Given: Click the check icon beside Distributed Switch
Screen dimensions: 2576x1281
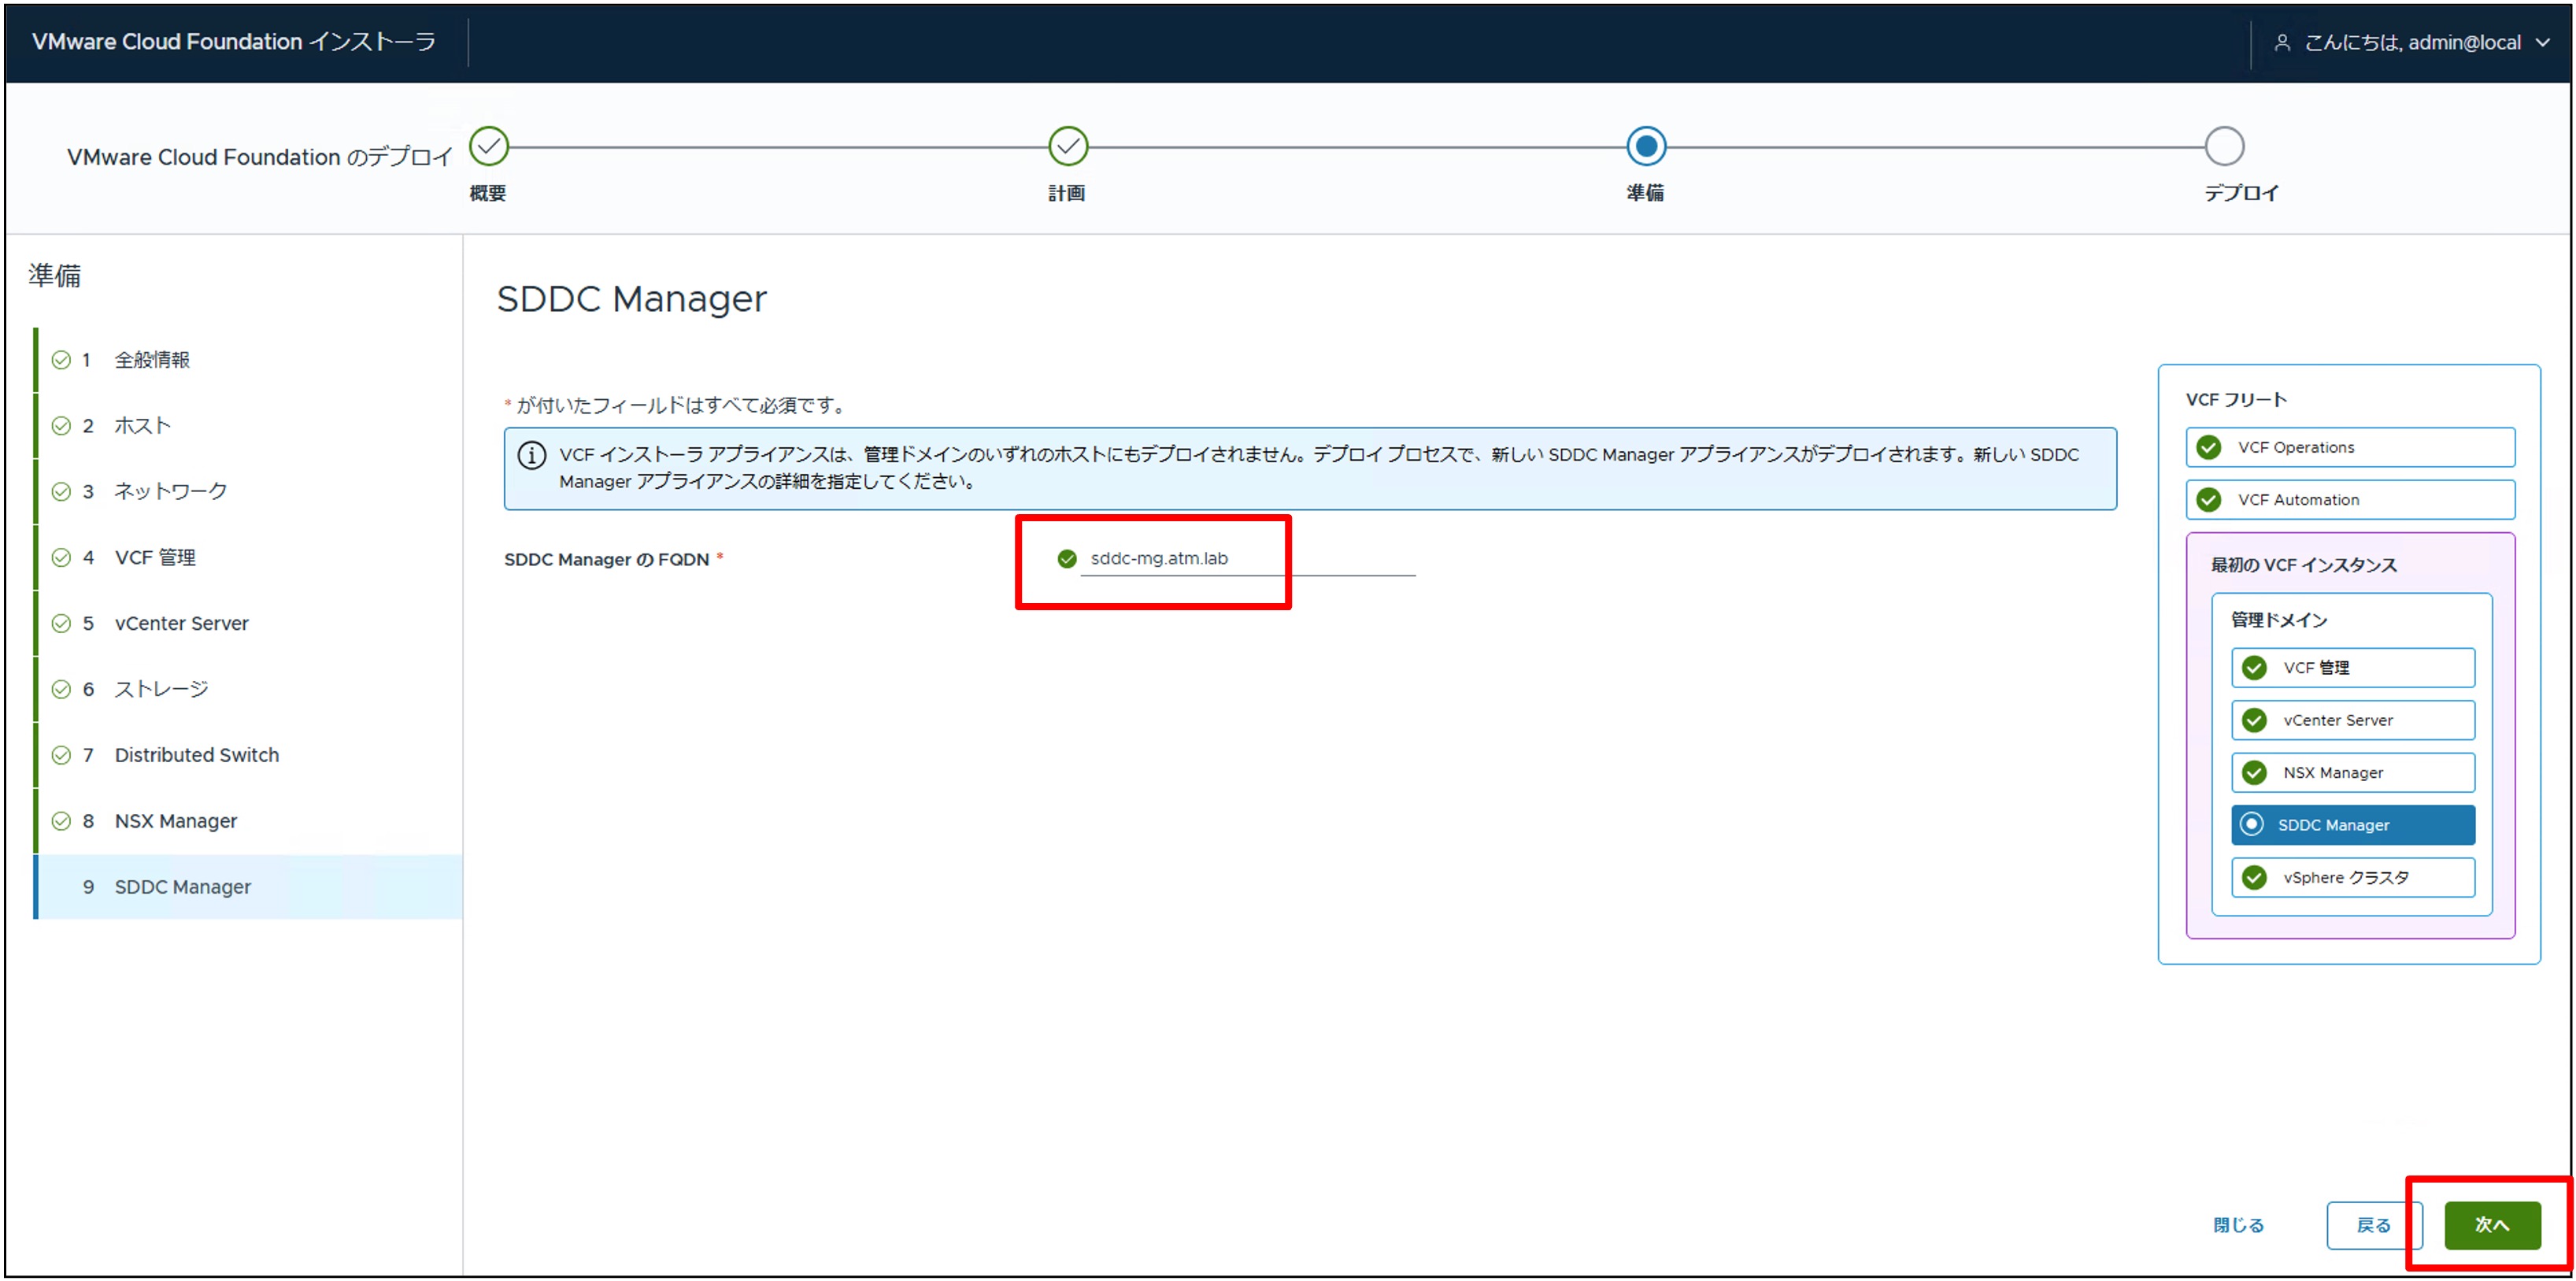Looking at the screenshot, I should 61,756.
